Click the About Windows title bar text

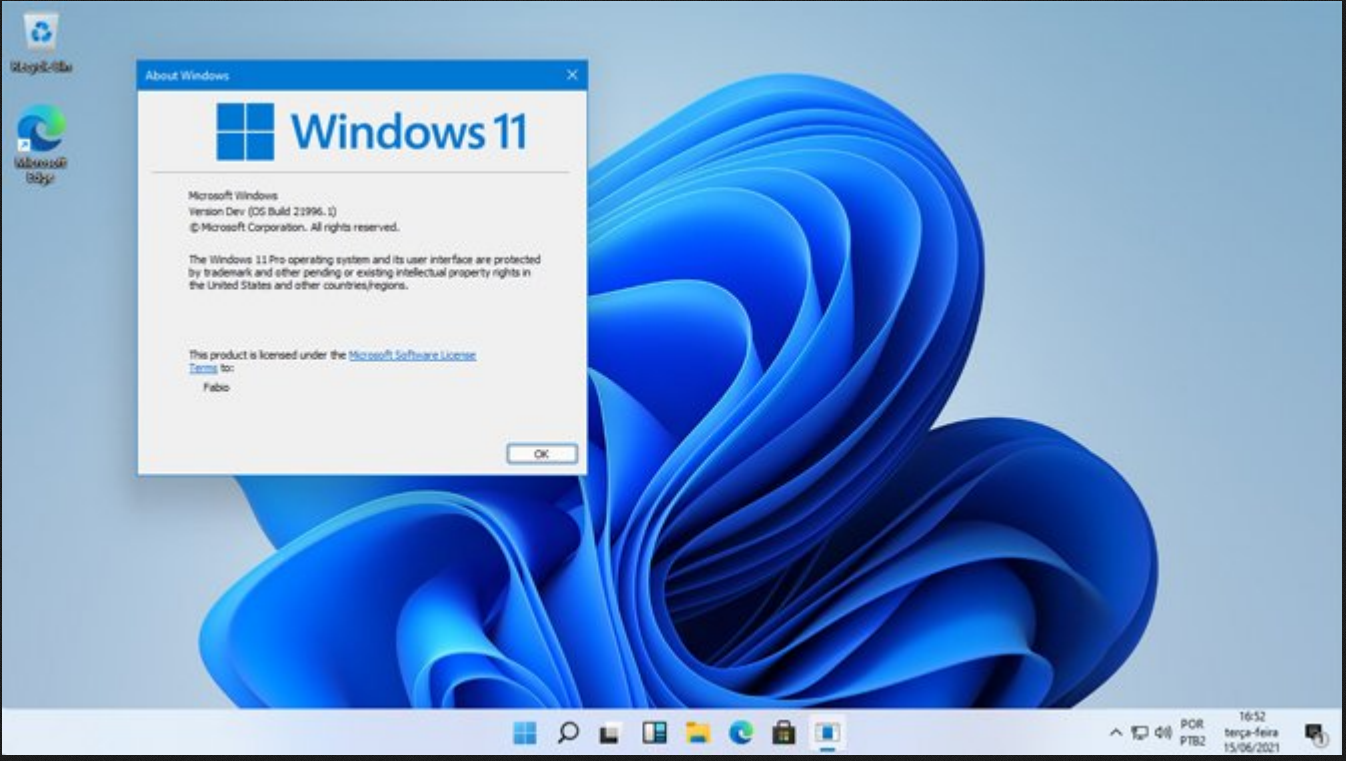[187, 75]
